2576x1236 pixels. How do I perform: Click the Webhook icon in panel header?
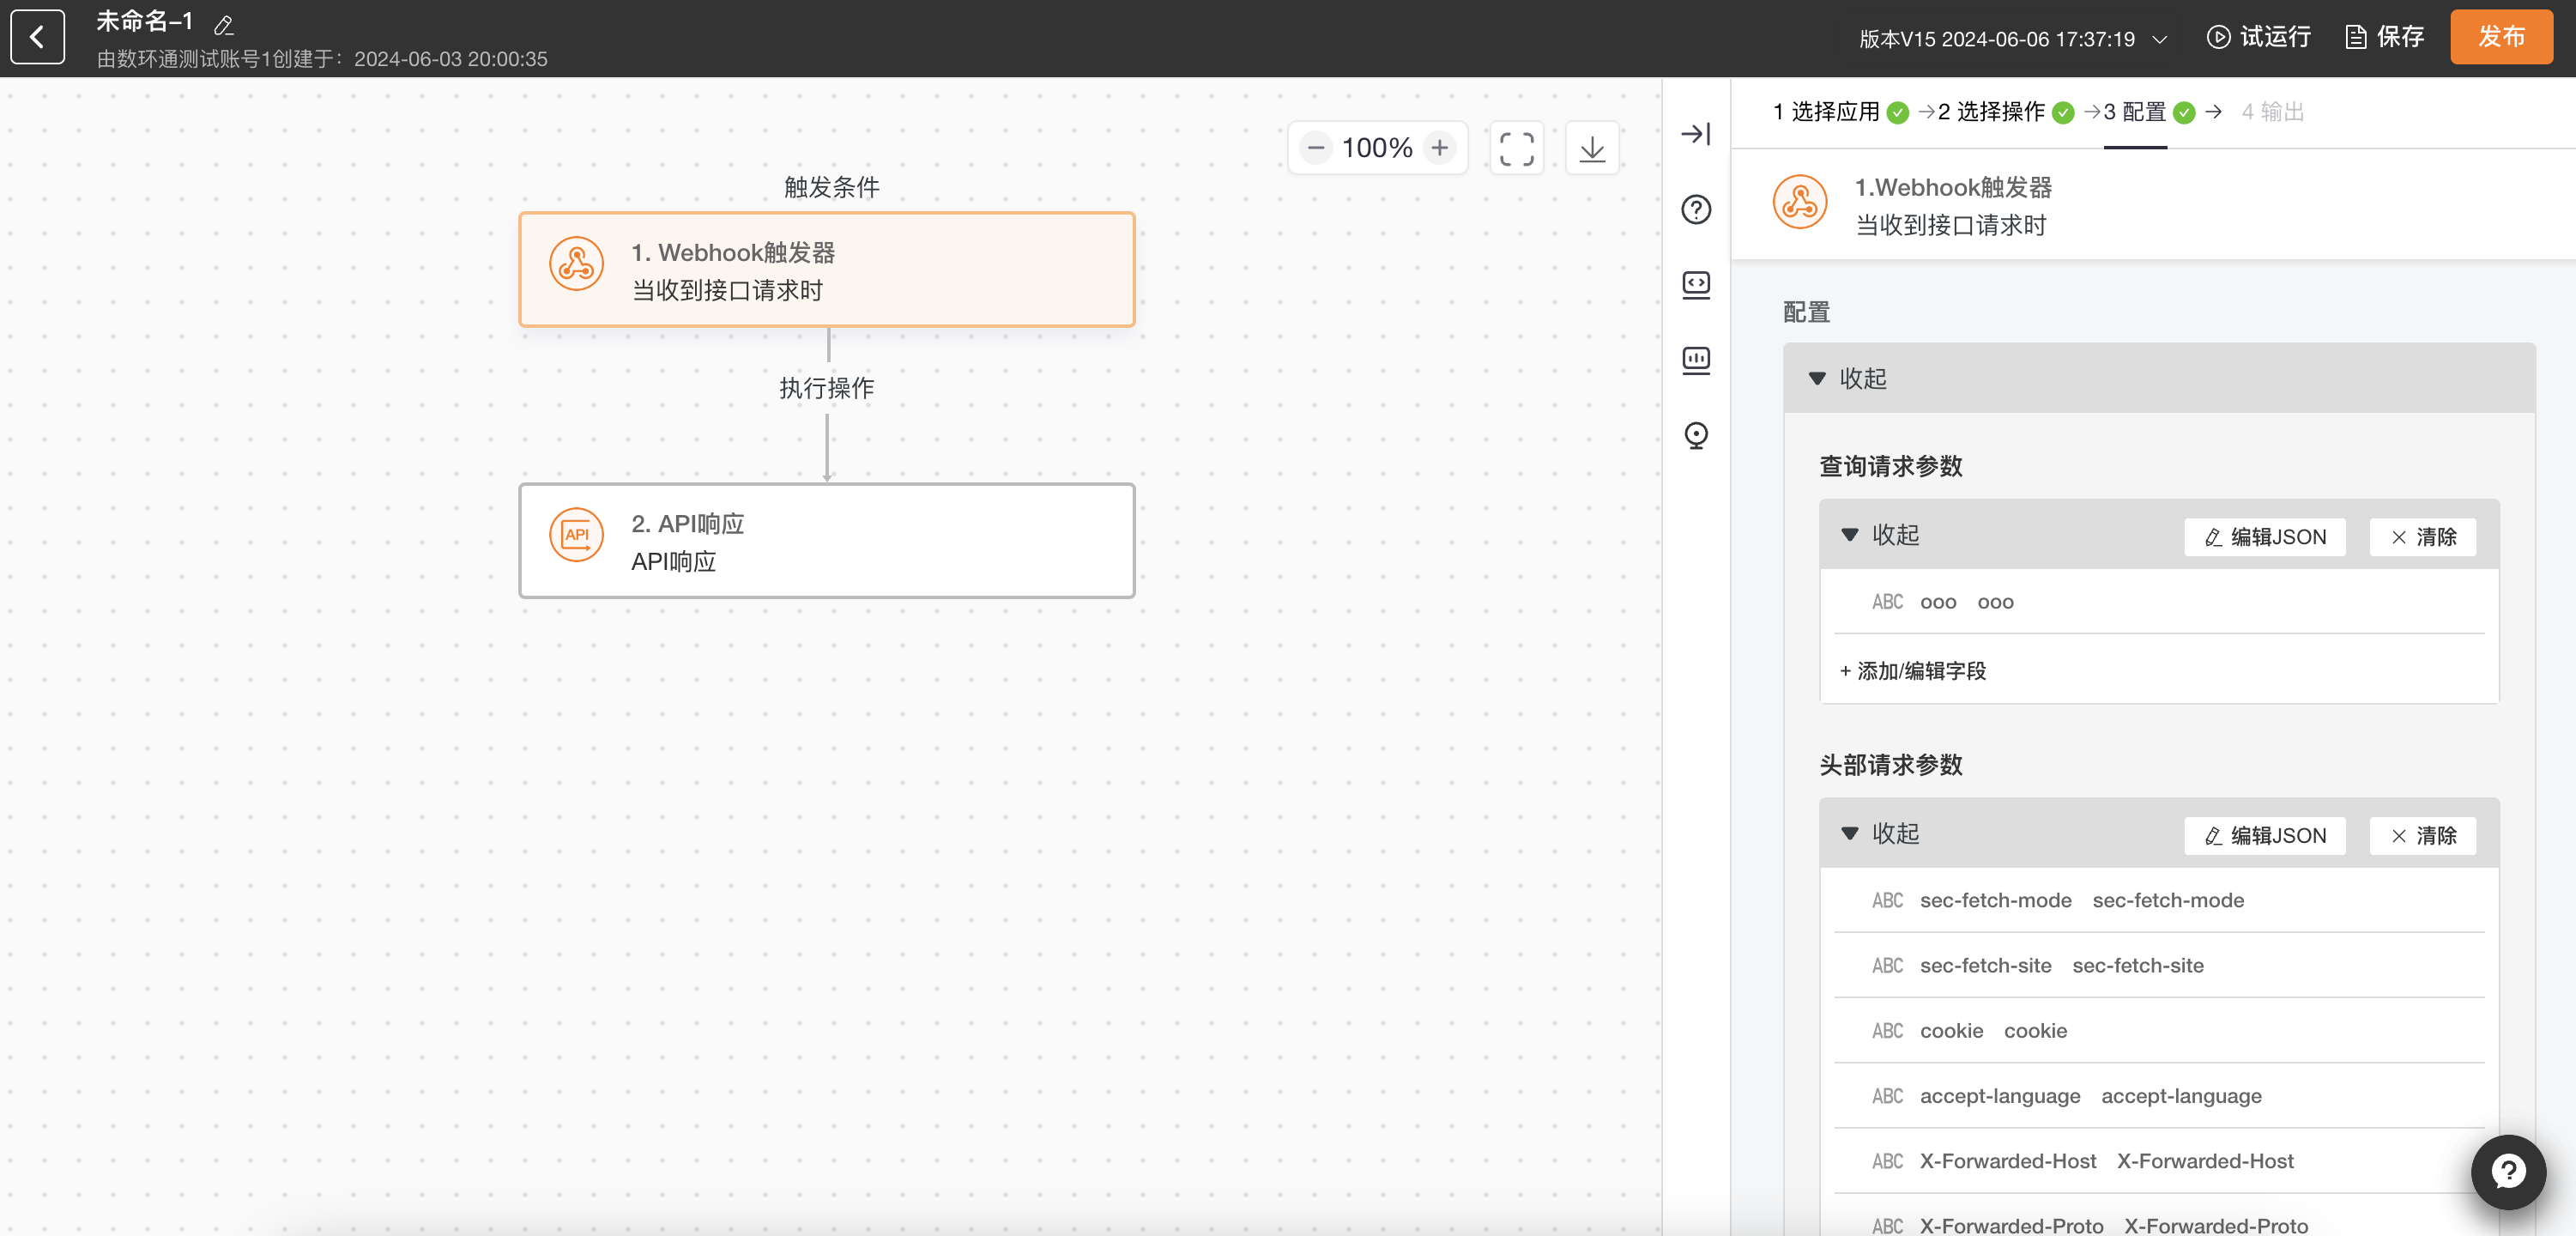[x=1800, y=202]
